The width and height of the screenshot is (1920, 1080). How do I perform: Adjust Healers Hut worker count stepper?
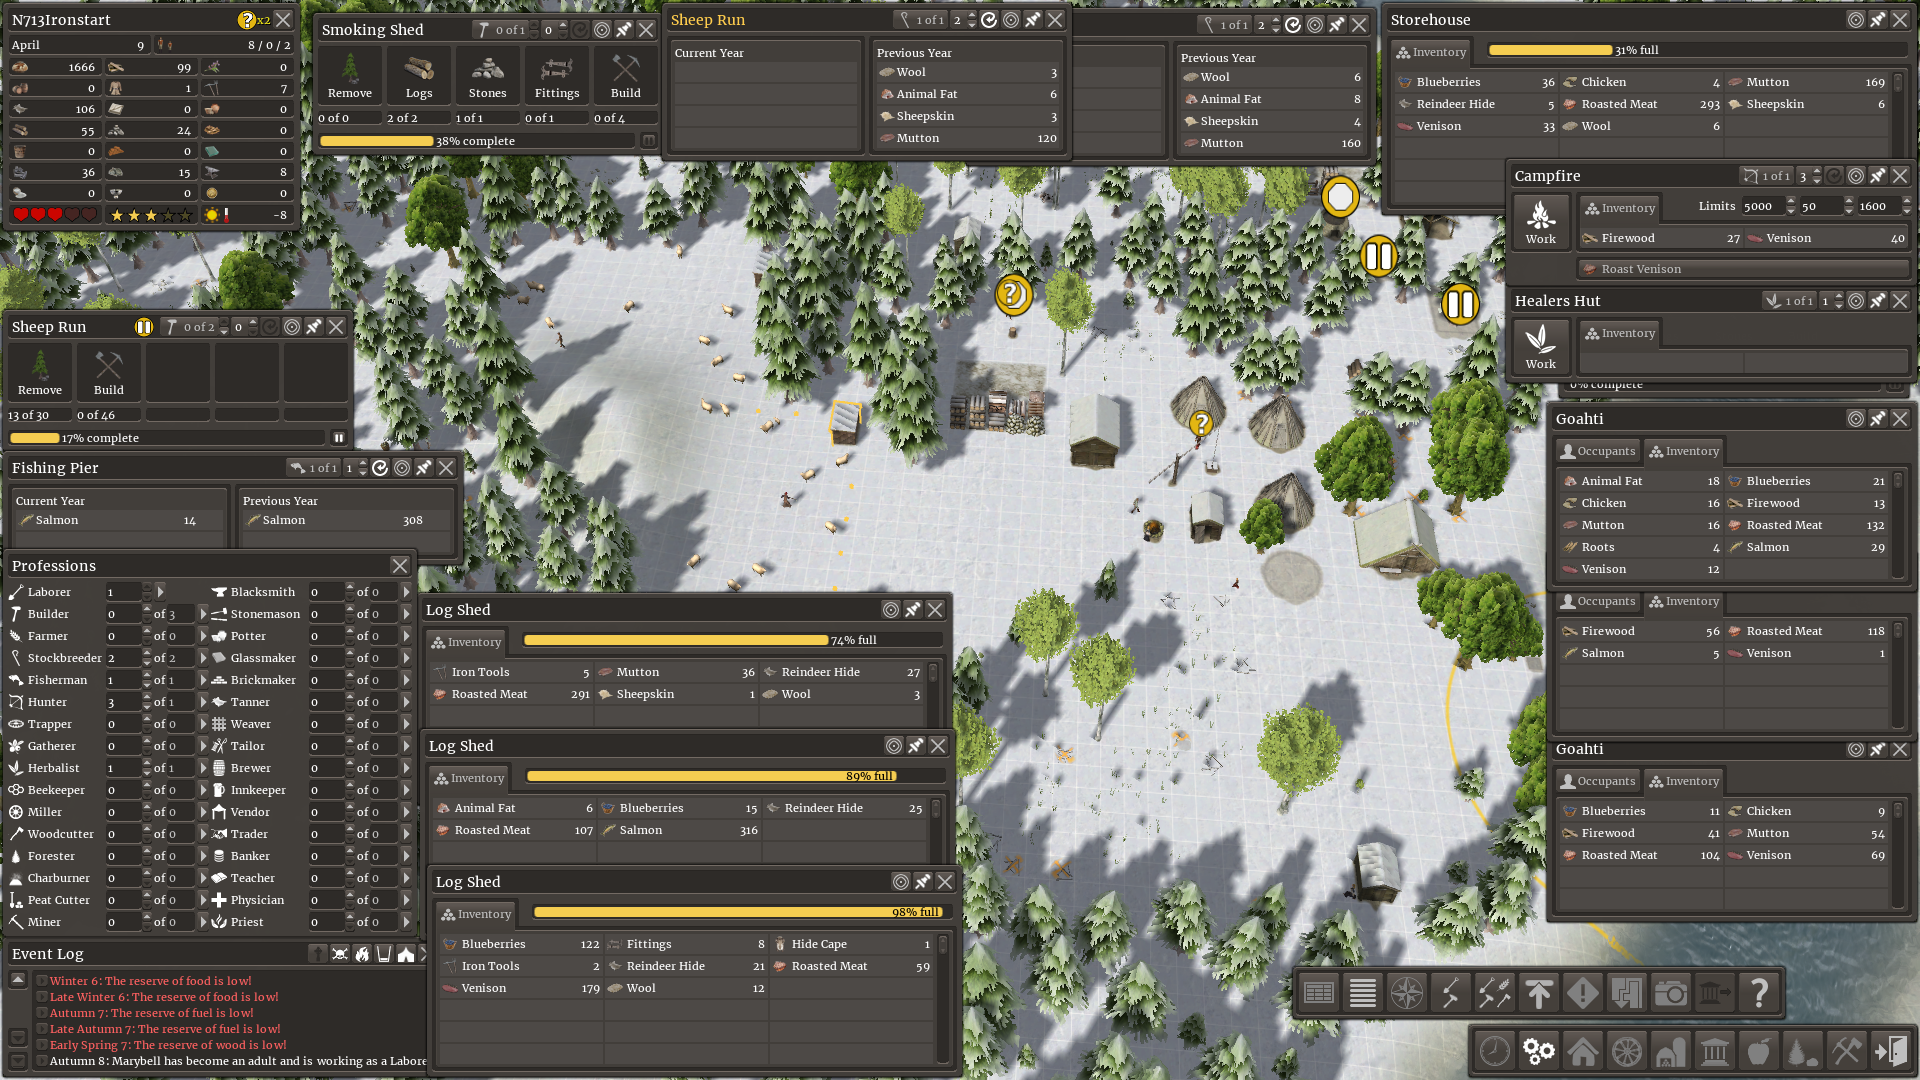click(1840, 301)
